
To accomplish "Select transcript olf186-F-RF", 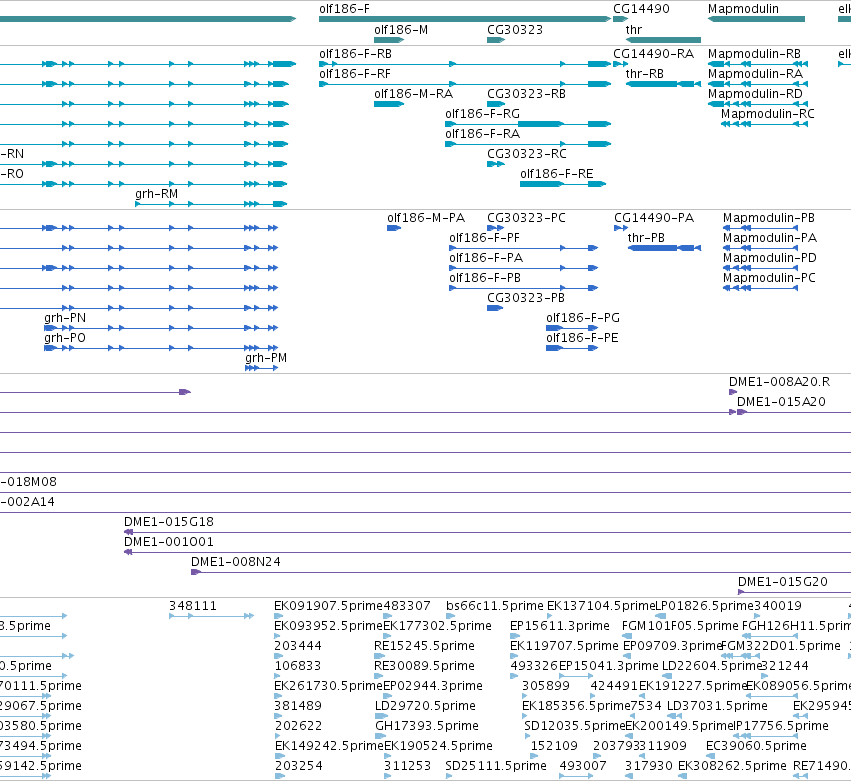I will coord(465,84).
